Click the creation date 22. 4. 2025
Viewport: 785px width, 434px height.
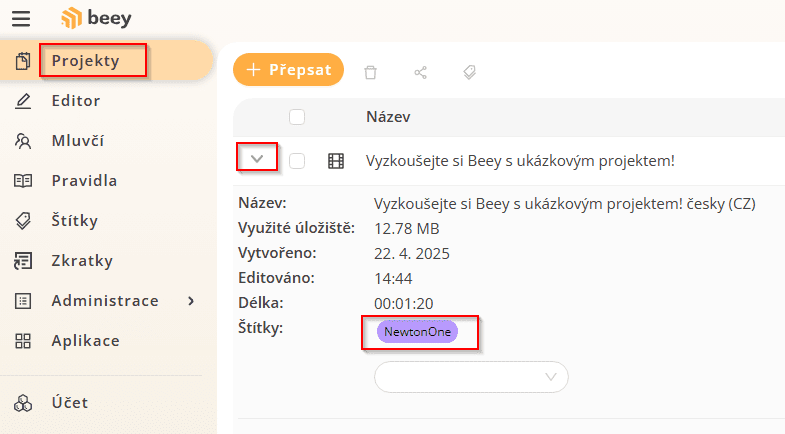tap(412, 254)
